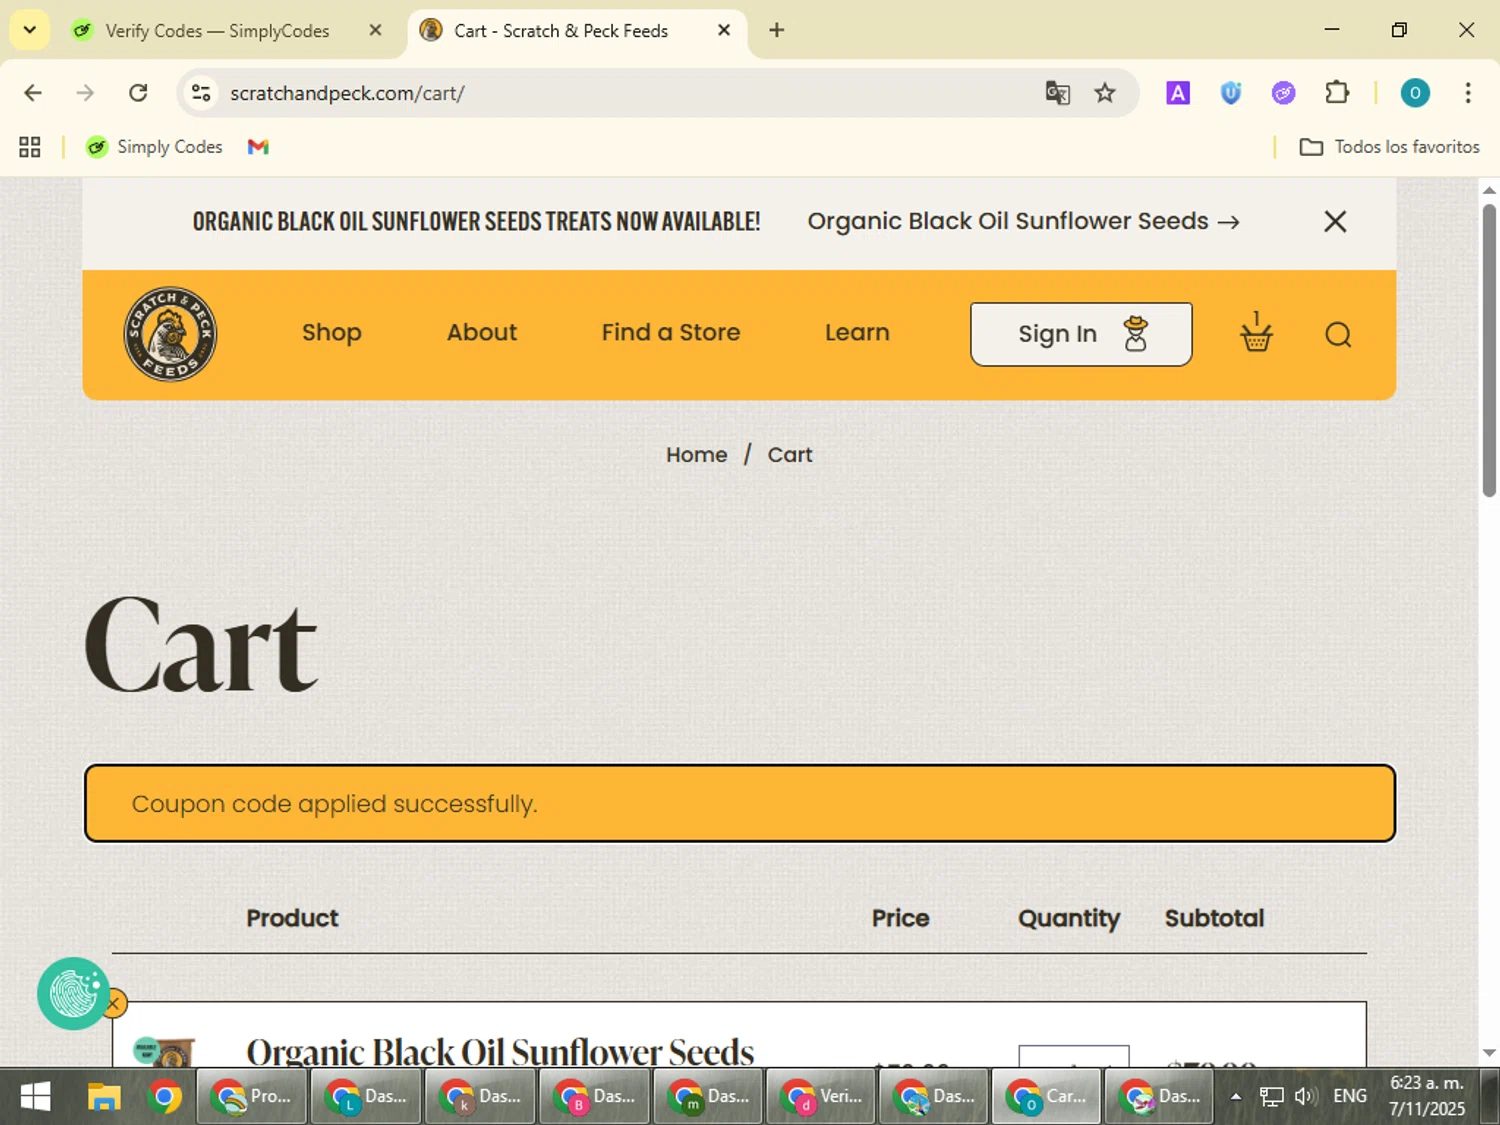Open the Learn menu
The image size is (1500, 1125).
click(x=857, y=332)
